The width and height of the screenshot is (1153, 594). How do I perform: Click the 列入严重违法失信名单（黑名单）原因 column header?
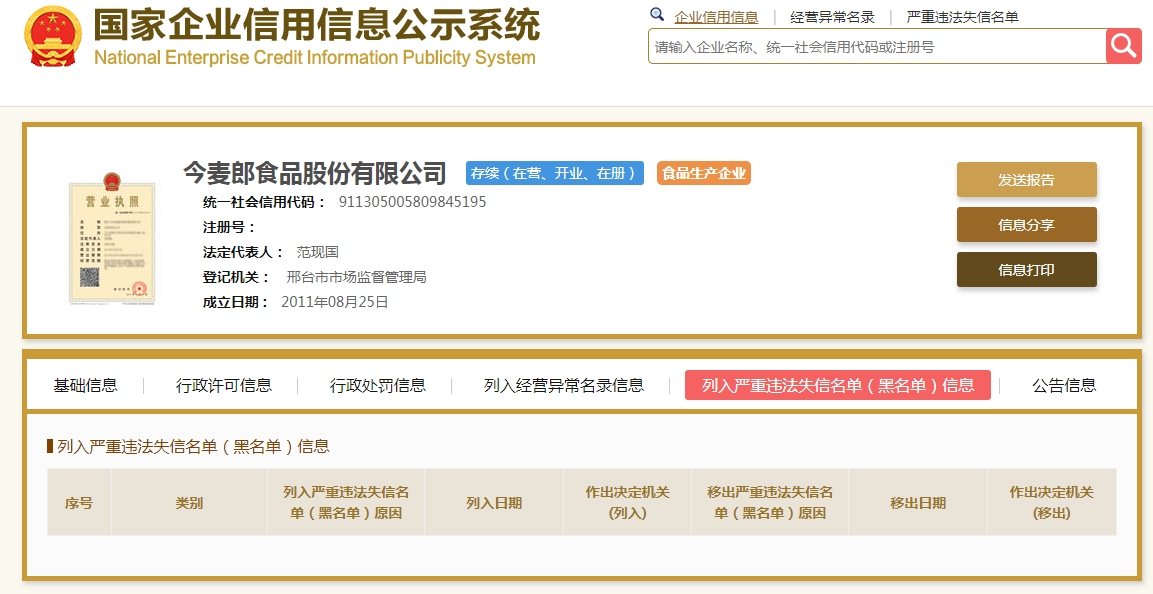tap(346, 502)
